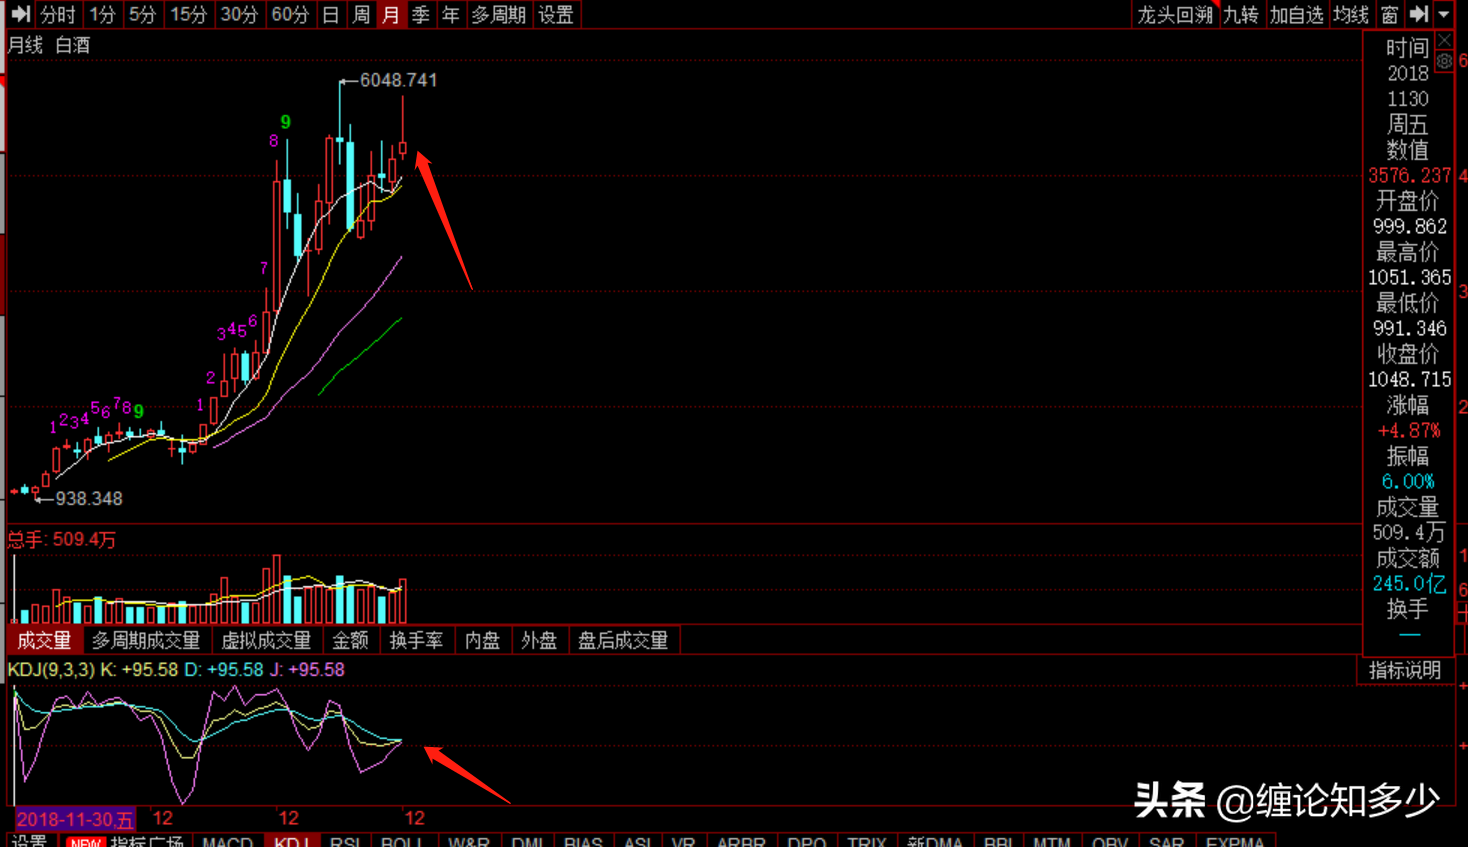Select the 60分 period
Screen dimensions: 1468x847
coord(290,15)
